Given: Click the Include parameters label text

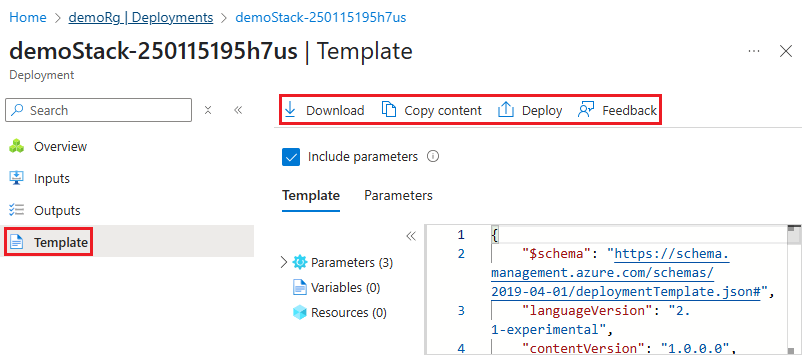Looking at the screenshot, I should point(363,156).
